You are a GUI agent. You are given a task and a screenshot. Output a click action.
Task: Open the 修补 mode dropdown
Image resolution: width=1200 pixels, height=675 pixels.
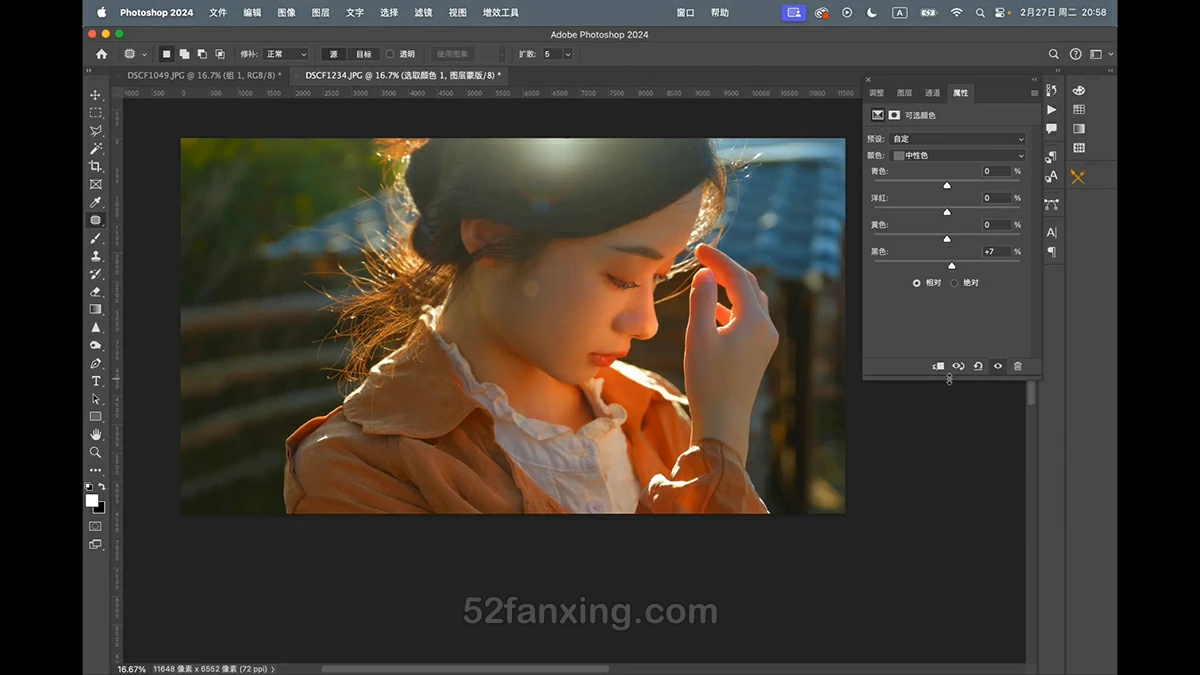pyautogui.click(x=286, y=54)
